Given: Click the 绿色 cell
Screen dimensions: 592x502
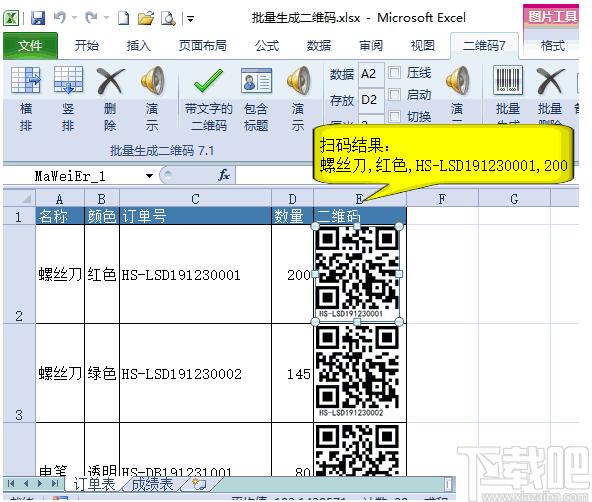Looking at the screenshot, I should tap(102, 373).
